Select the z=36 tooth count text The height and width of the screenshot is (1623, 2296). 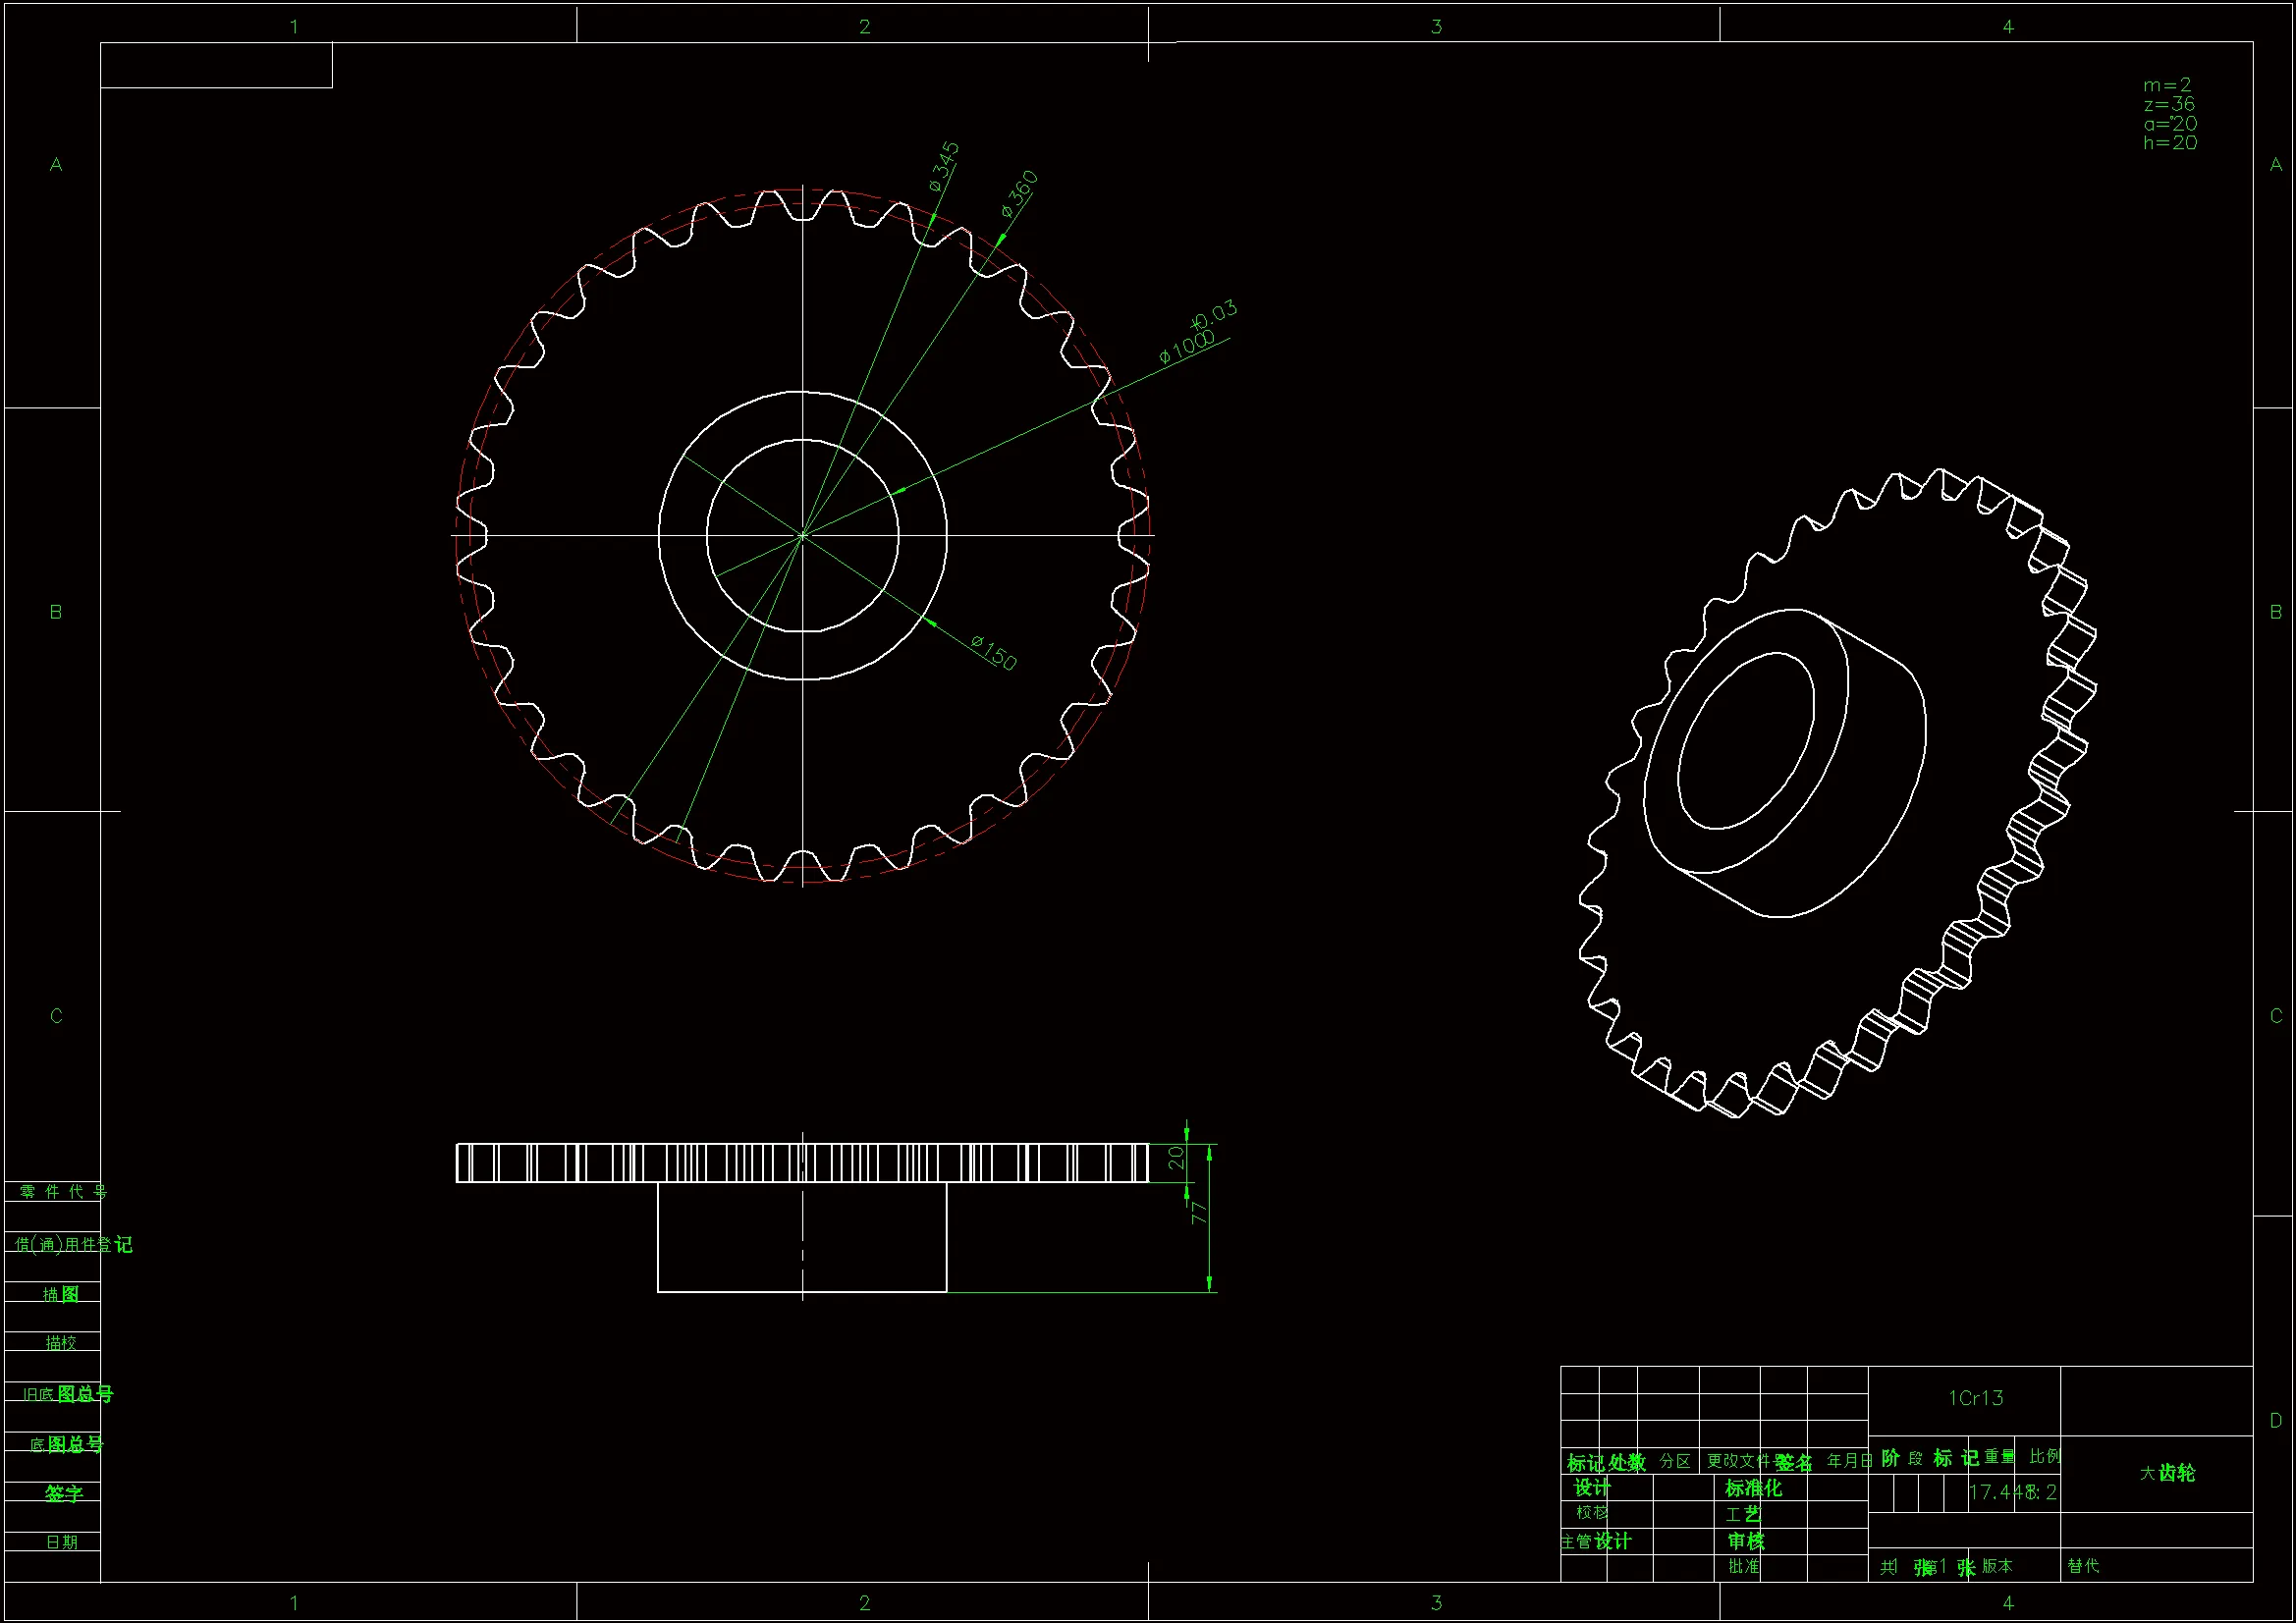(2168, 104)
